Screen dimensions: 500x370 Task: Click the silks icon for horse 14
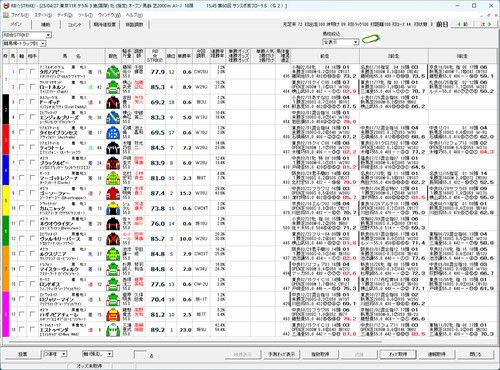click(113, 269)
